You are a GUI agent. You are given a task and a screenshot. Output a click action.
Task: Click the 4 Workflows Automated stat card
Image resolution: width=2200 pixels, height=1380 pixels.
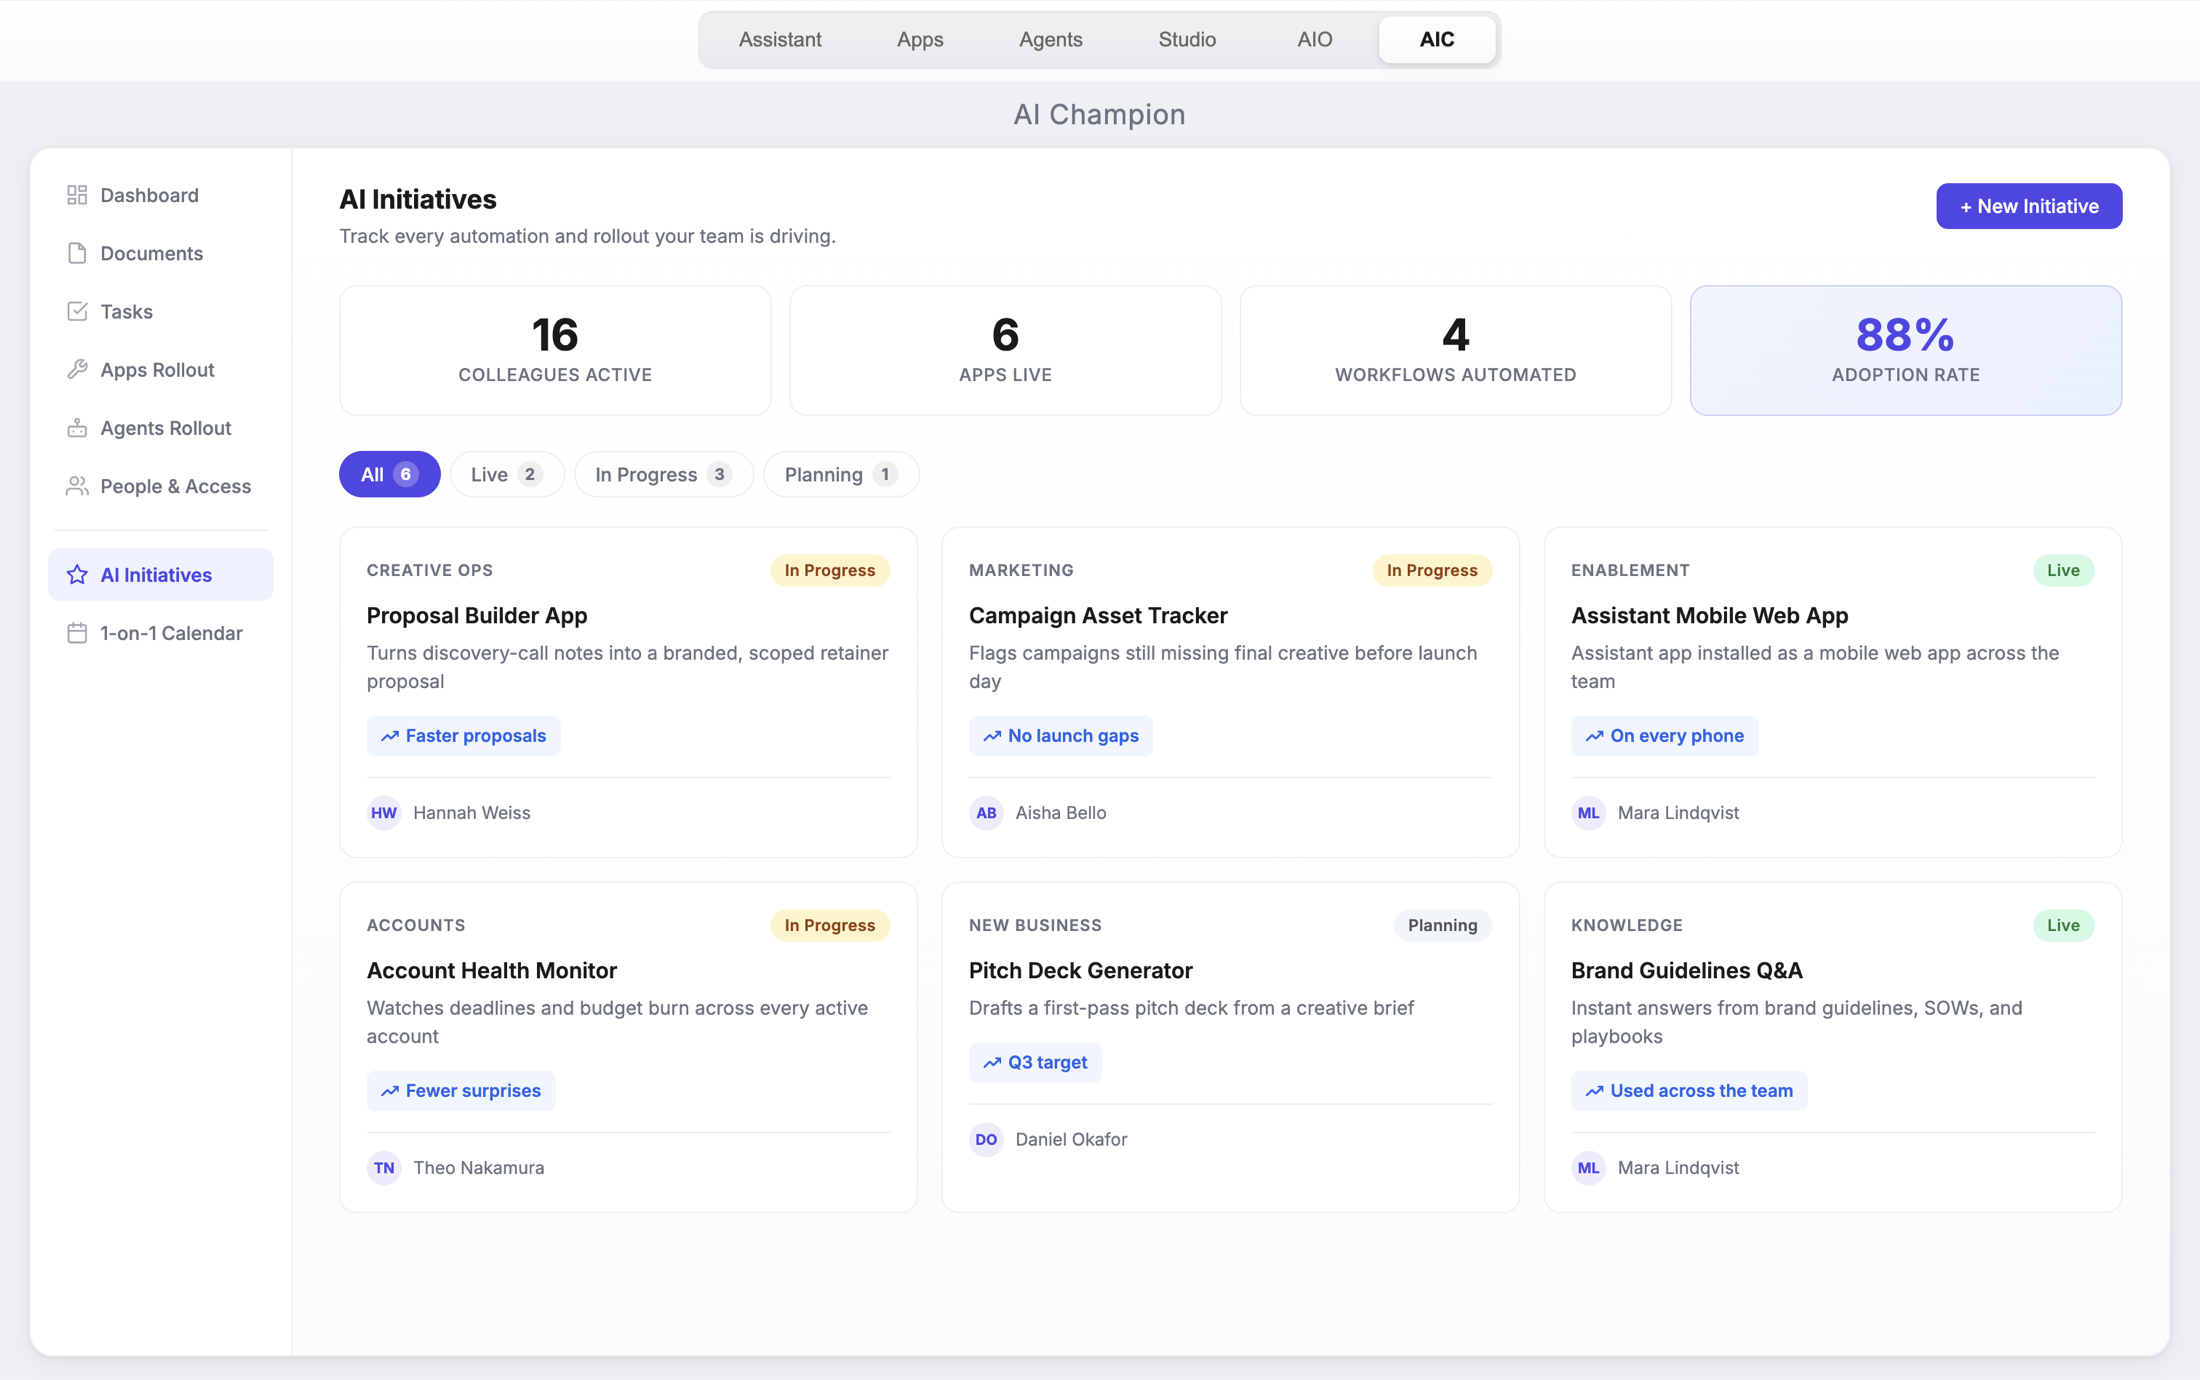[1455, 350]
